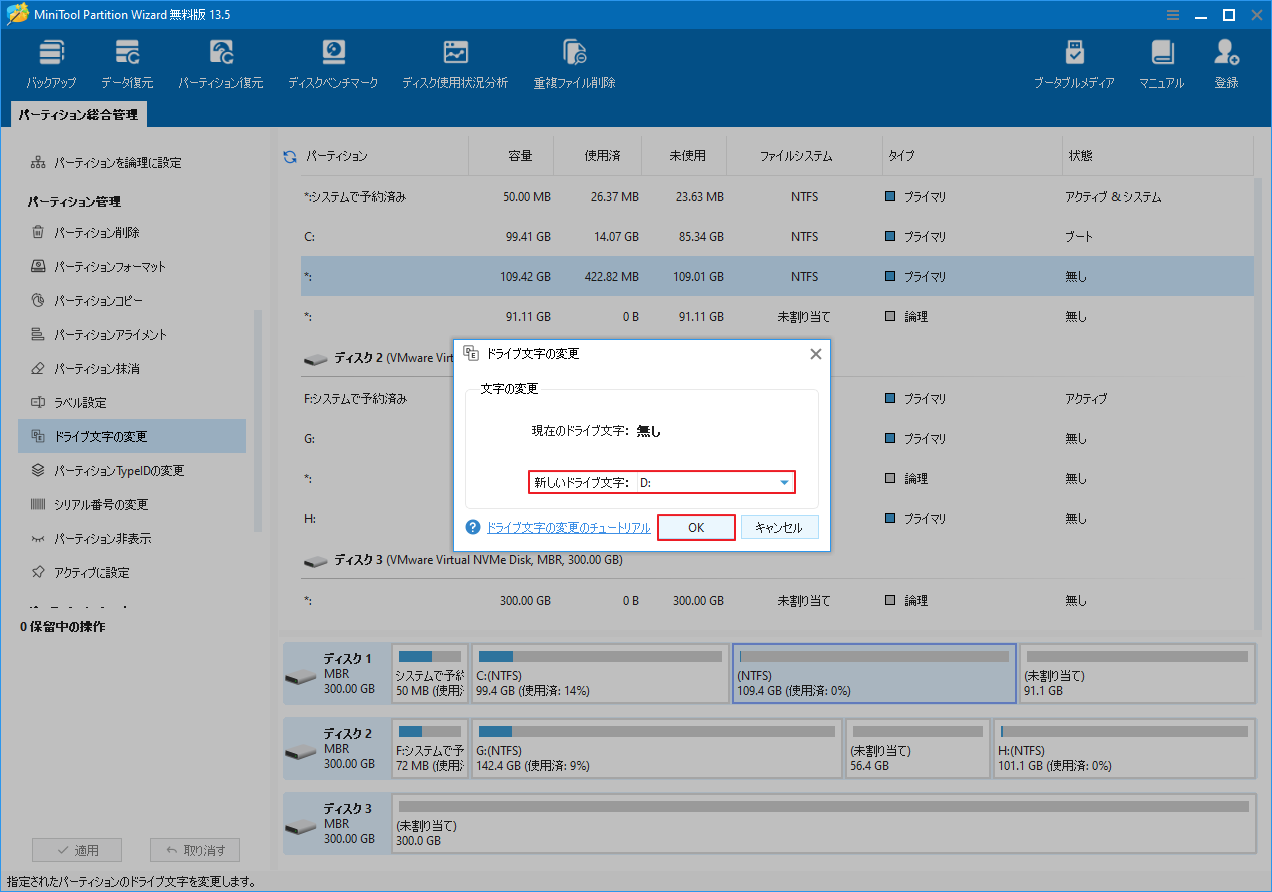Click the 適用 (Apply) button

coord(77,849)
